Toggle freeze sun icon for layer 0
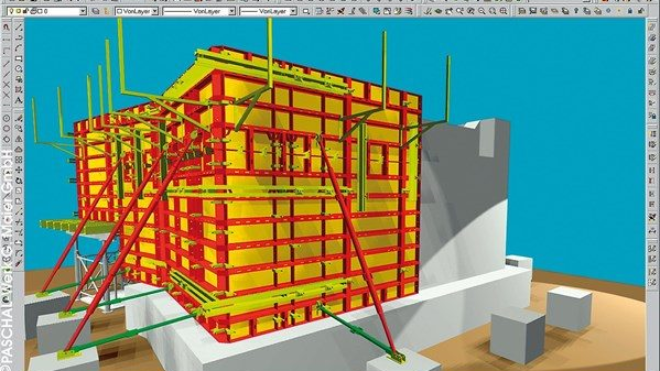This screenshot has width=660, height=371. pos(19,11)
